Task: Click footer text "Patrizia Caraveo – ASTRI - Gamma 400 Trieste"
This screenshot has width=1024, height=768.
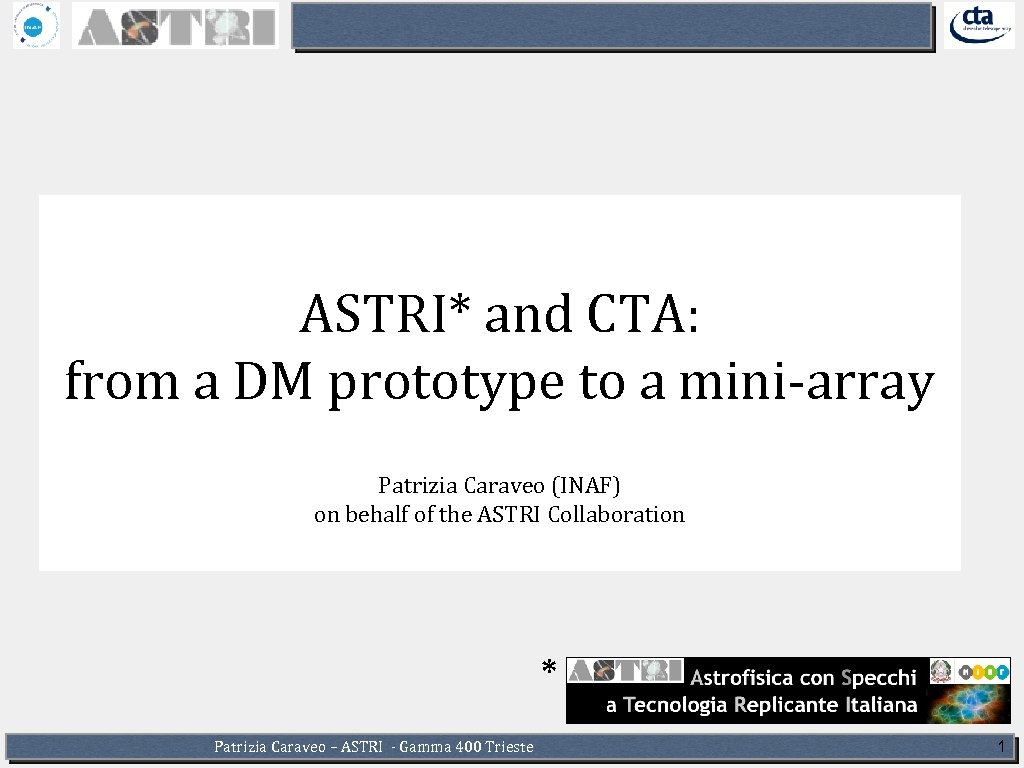Action: [374, 746]
